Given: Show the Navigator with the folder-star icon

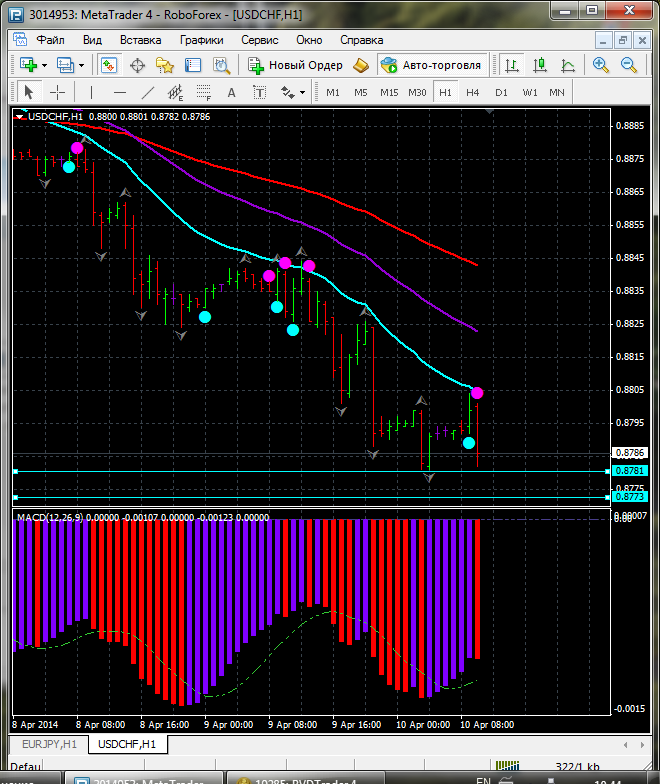Looking at the screenshot, I should [165, 65].
